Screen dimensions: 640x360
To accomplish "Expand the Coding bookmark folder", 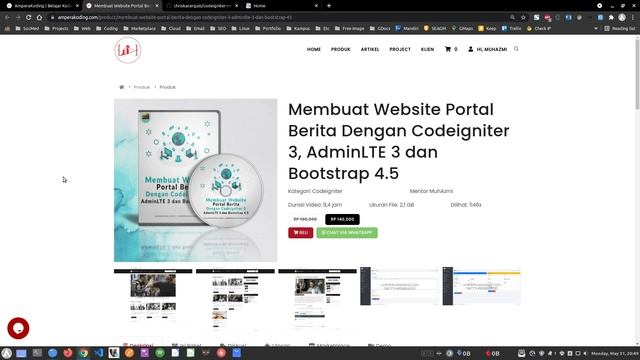I will [x=107, y=29].
